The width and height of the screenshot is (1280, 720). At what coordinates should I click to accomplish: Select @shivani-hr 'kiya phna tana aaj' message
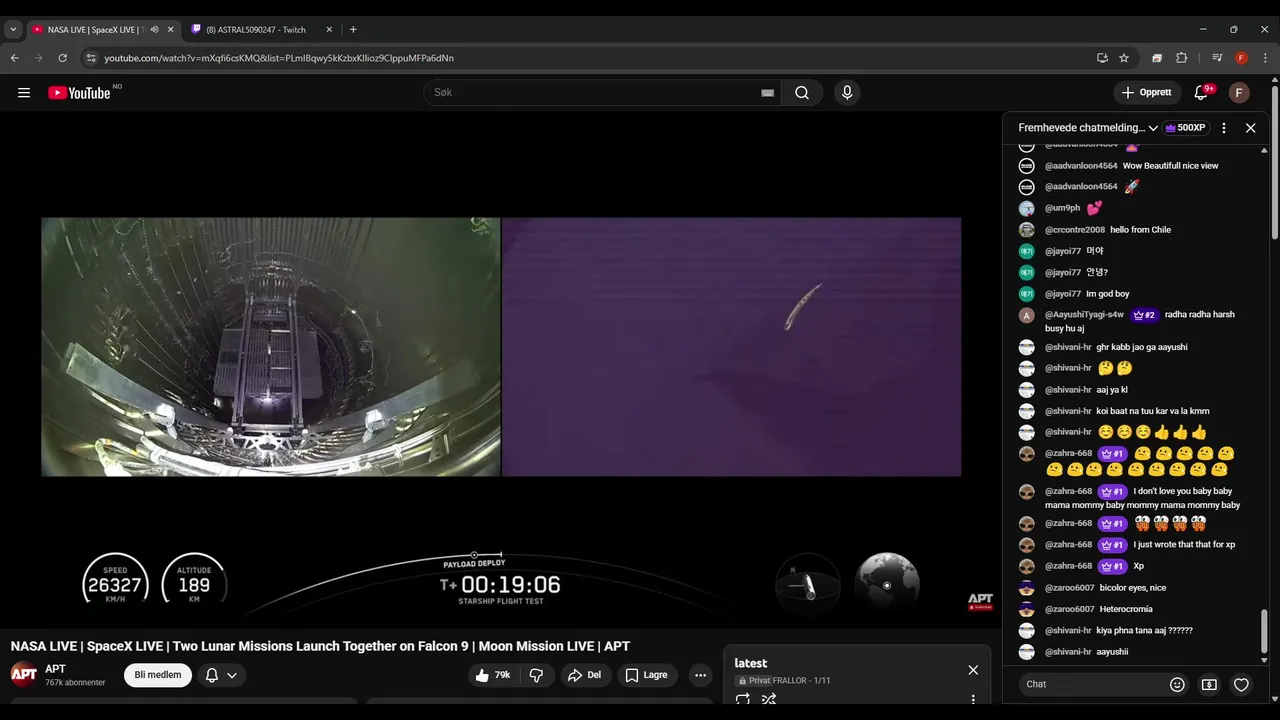click(1144, 631)
